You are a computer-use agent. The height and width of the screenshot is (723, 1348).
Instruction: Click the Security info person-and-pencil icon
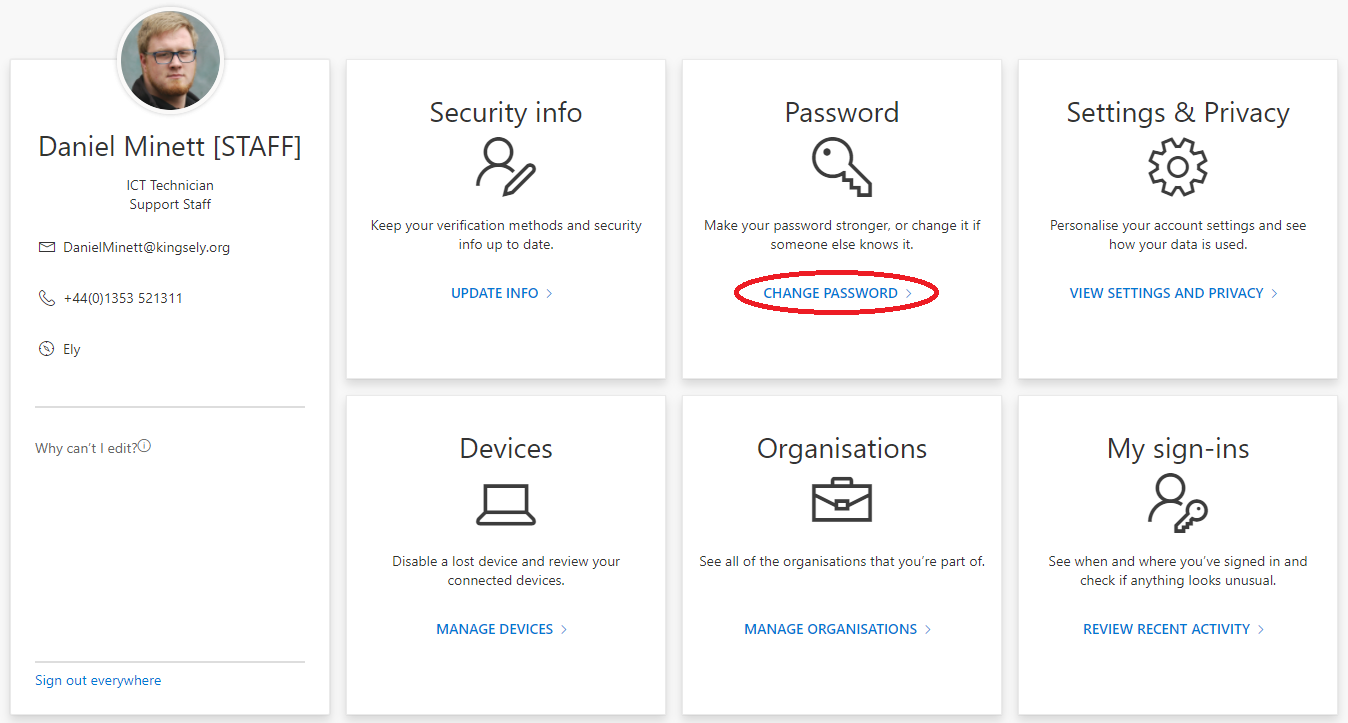[x=505, y=168]
